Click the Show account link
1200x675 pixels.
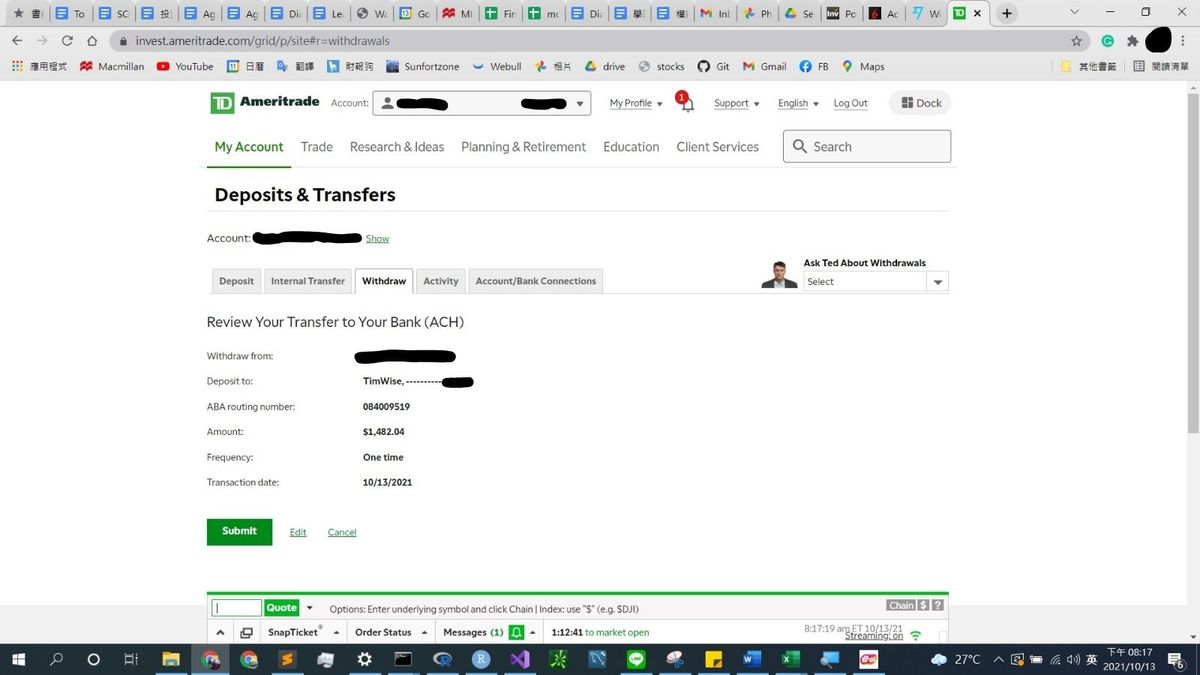pyautogui.click(x=377, y=238)
